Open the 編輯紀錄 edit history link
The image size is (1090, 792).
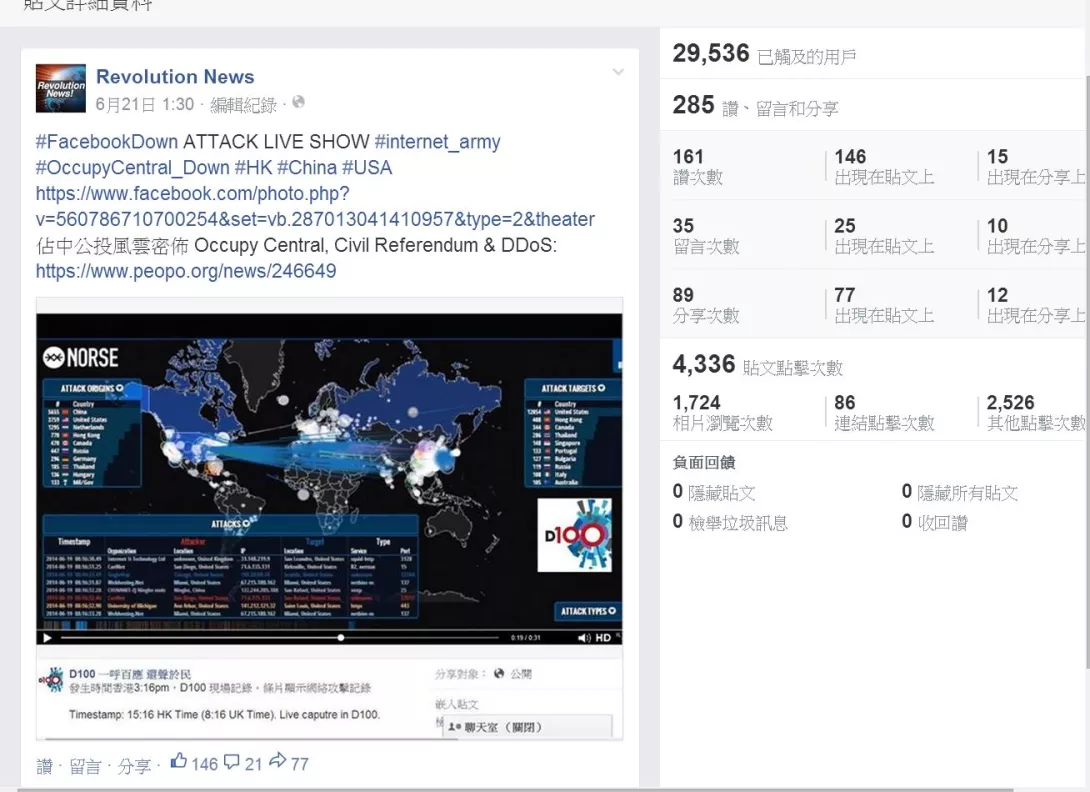(x=243, y=105)
